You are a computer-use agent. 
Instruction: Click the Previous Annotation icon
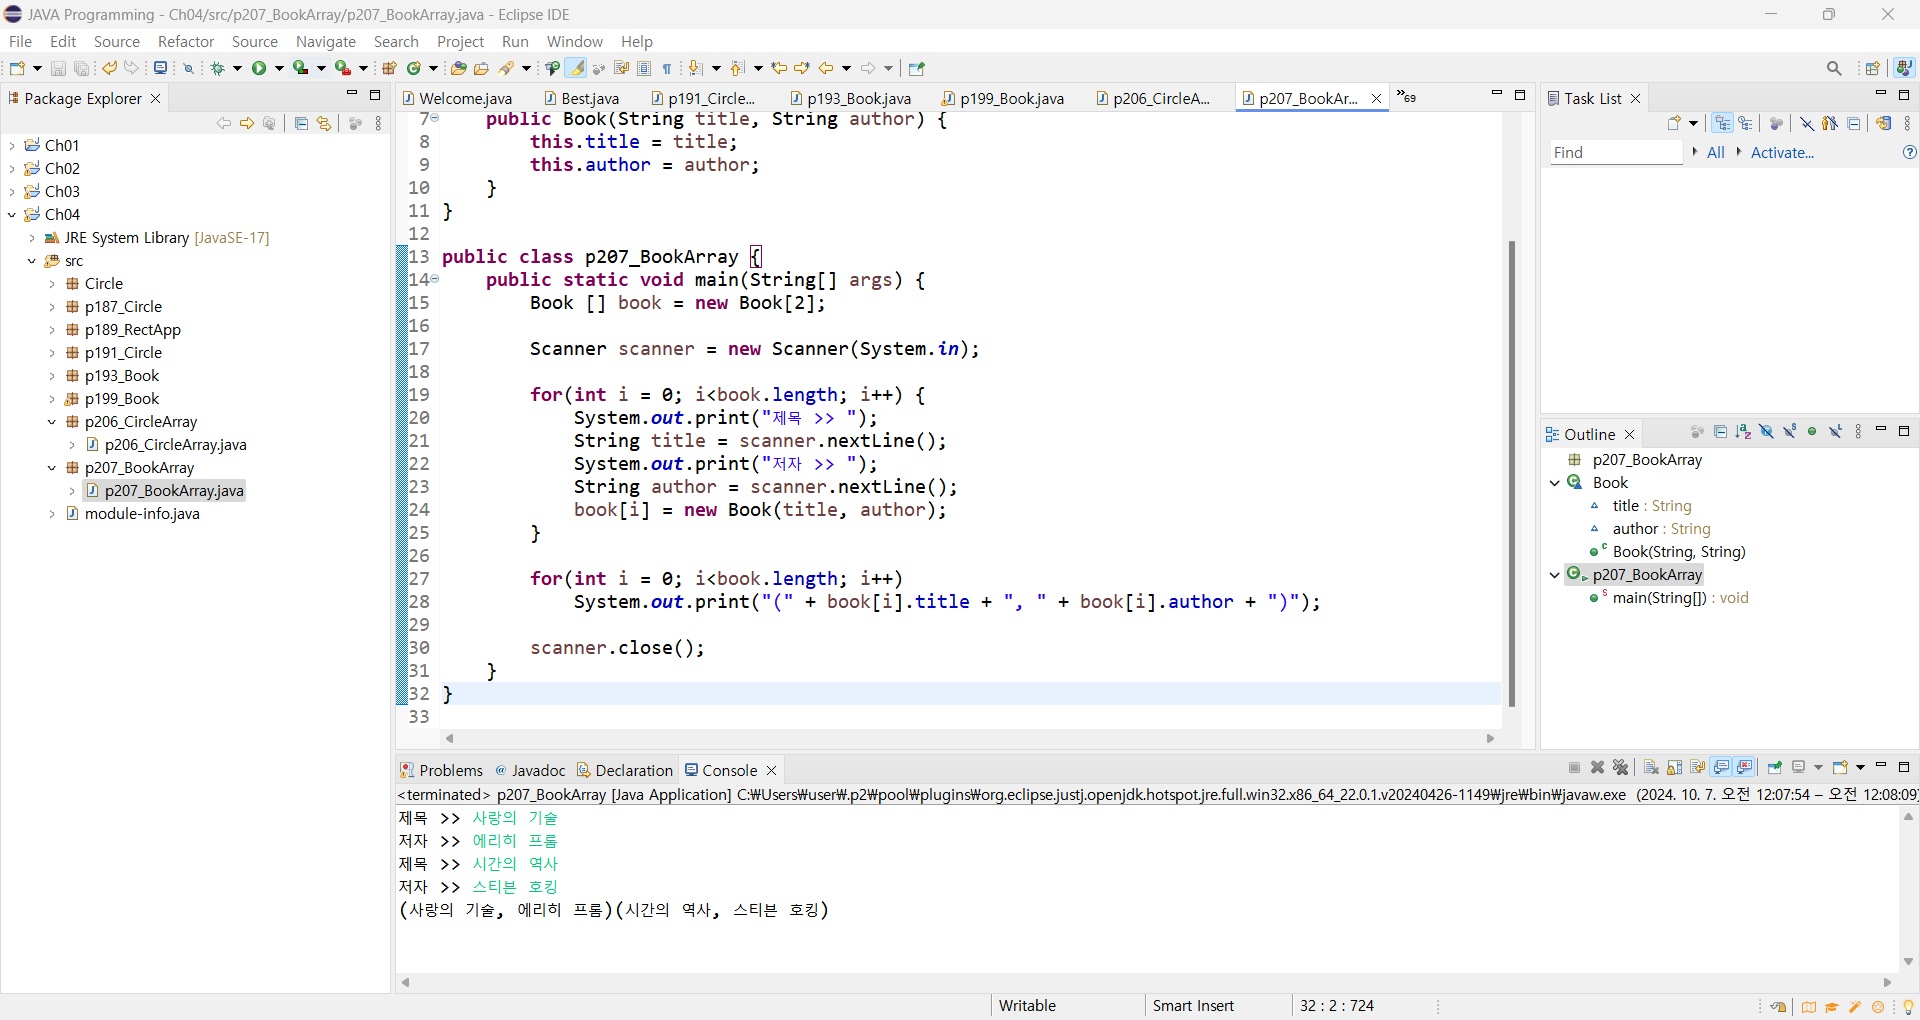tap(737, 68)
